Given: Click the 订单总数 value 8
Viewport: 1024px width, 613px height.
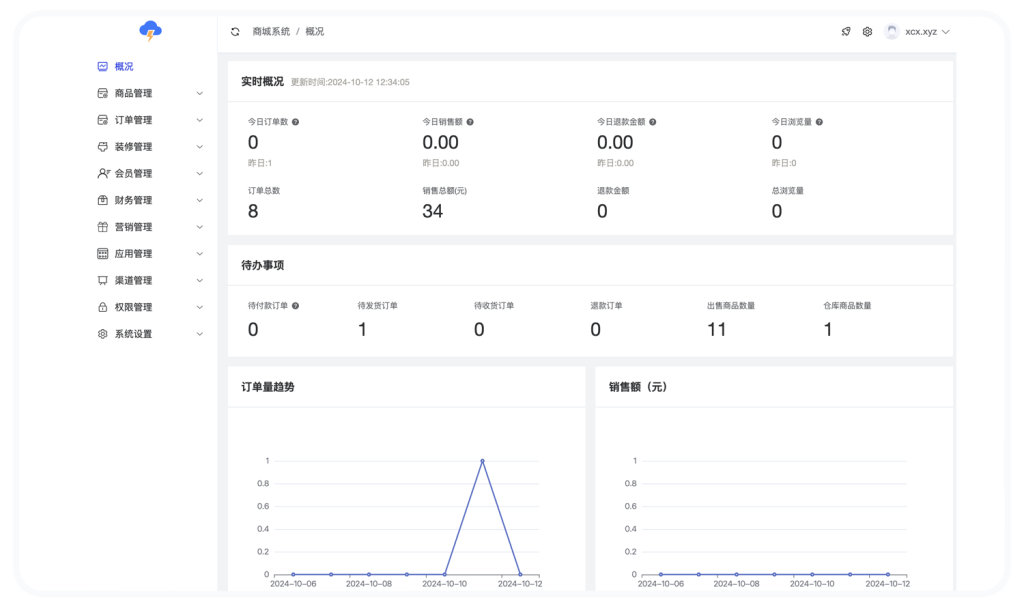Looking at the screenshot, I should coord(253,212).
